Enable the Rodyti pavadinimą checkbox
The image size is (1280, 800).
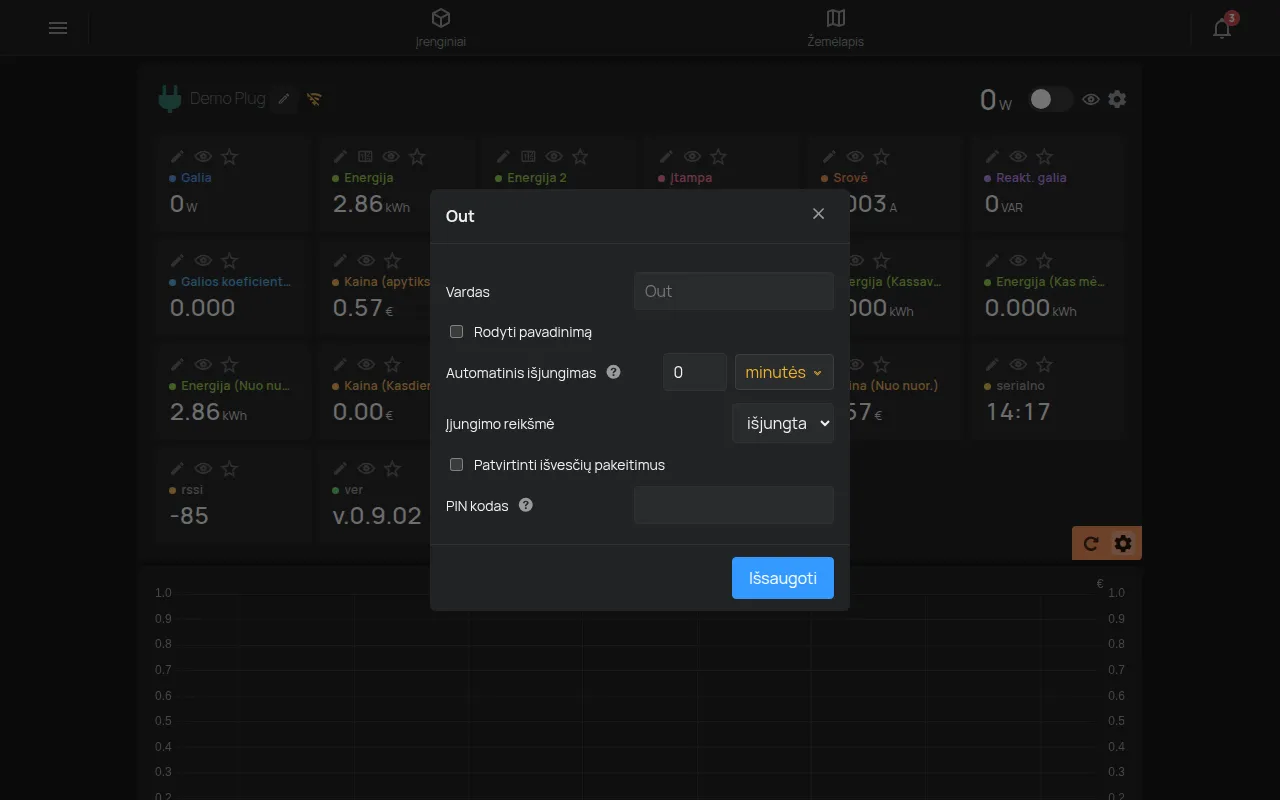[456, 331]
